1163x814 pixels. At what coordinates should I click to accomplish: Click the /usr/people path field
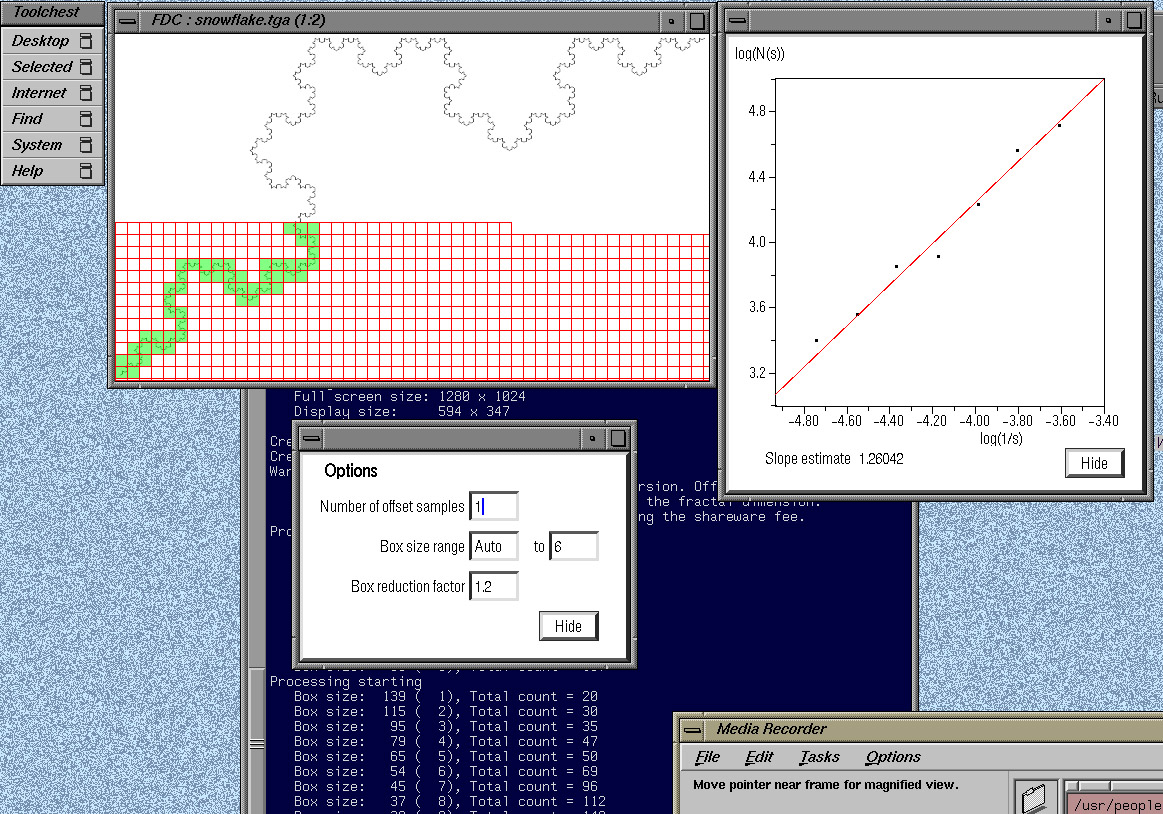click(1115, 804)
